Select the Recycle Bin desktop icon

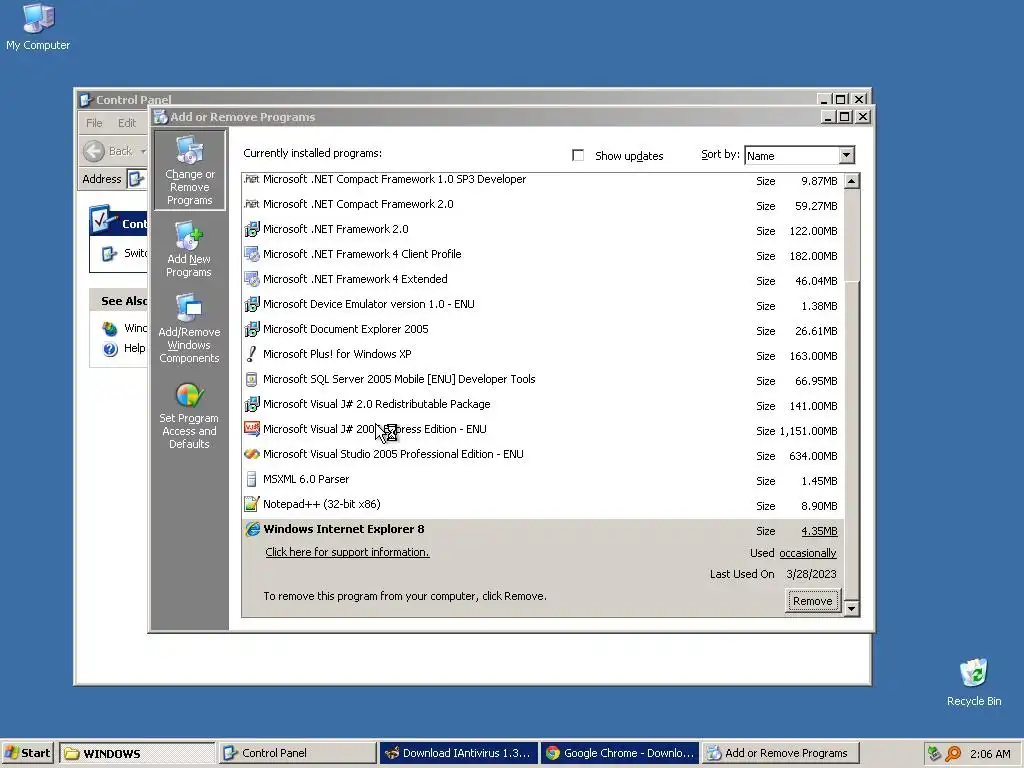coord(974,682)
